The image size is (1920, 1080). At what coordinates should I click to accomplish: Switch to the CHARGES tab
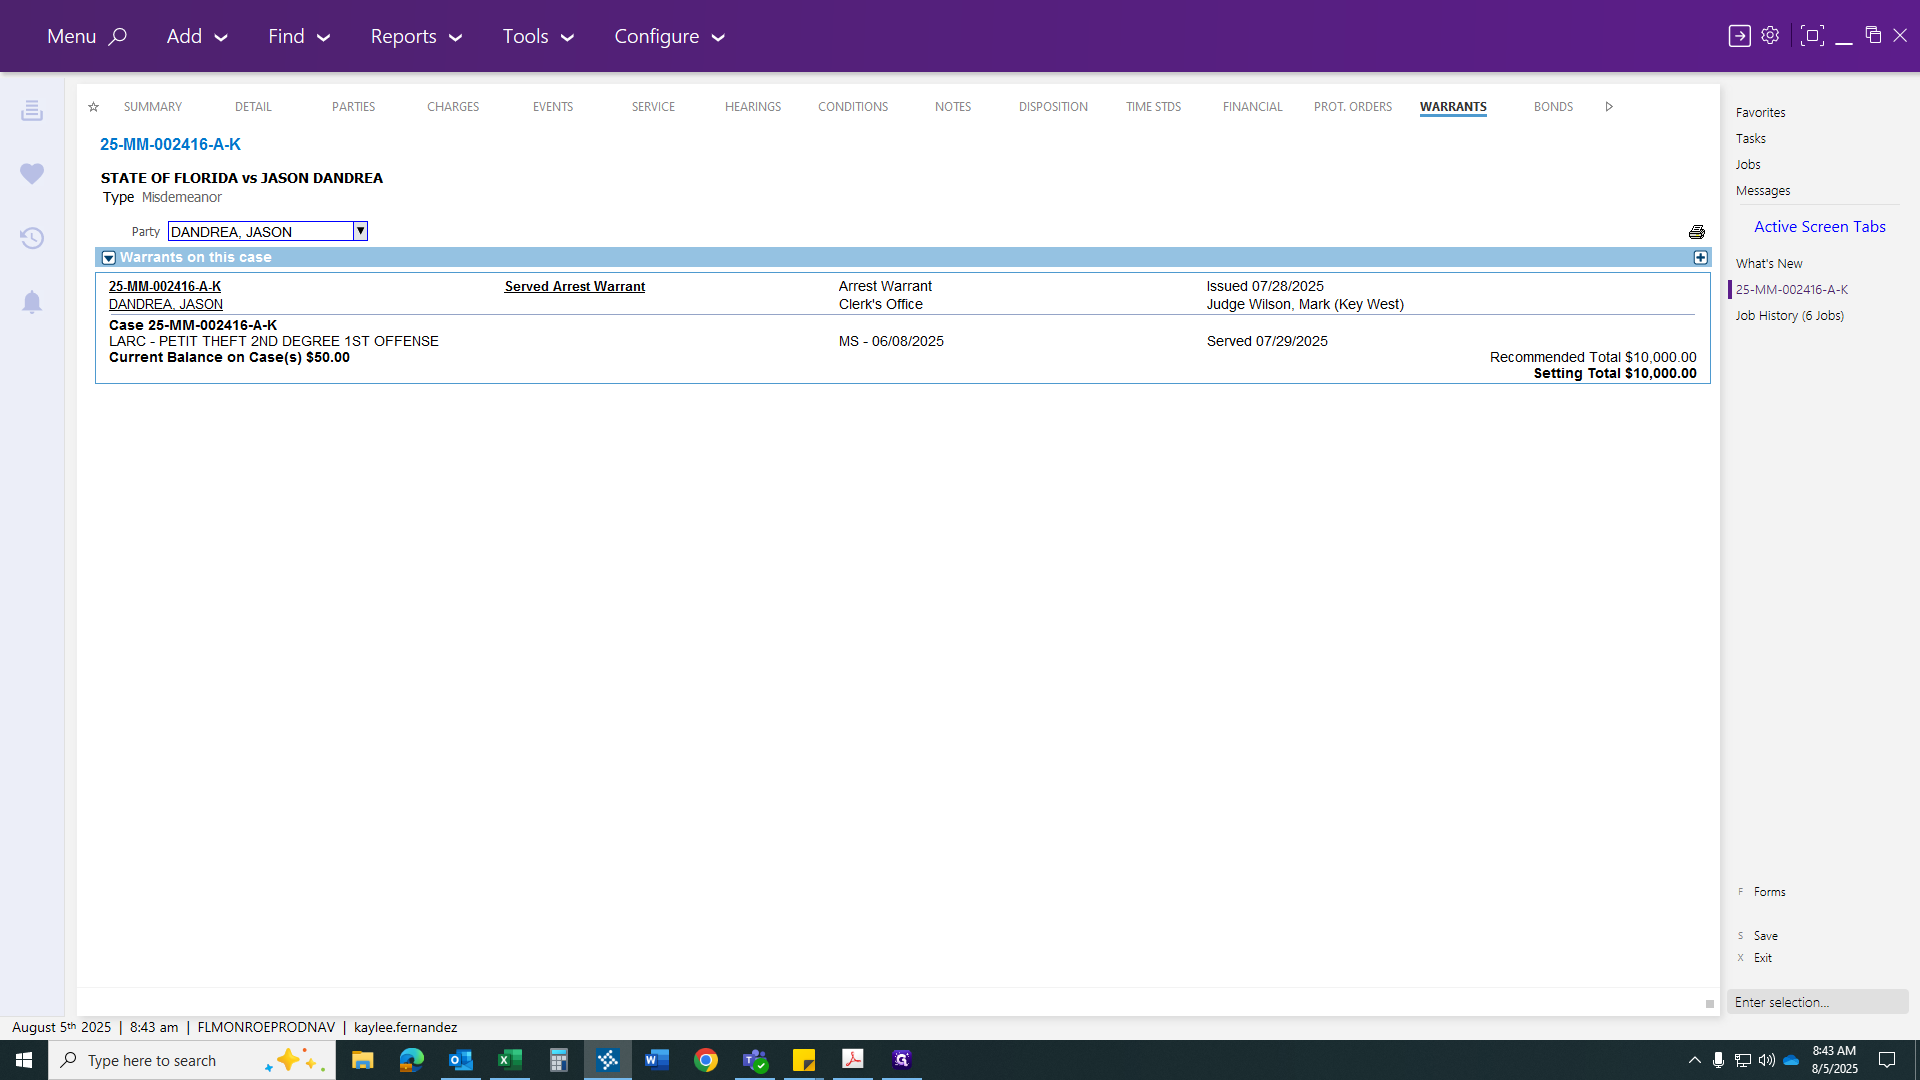453,107
